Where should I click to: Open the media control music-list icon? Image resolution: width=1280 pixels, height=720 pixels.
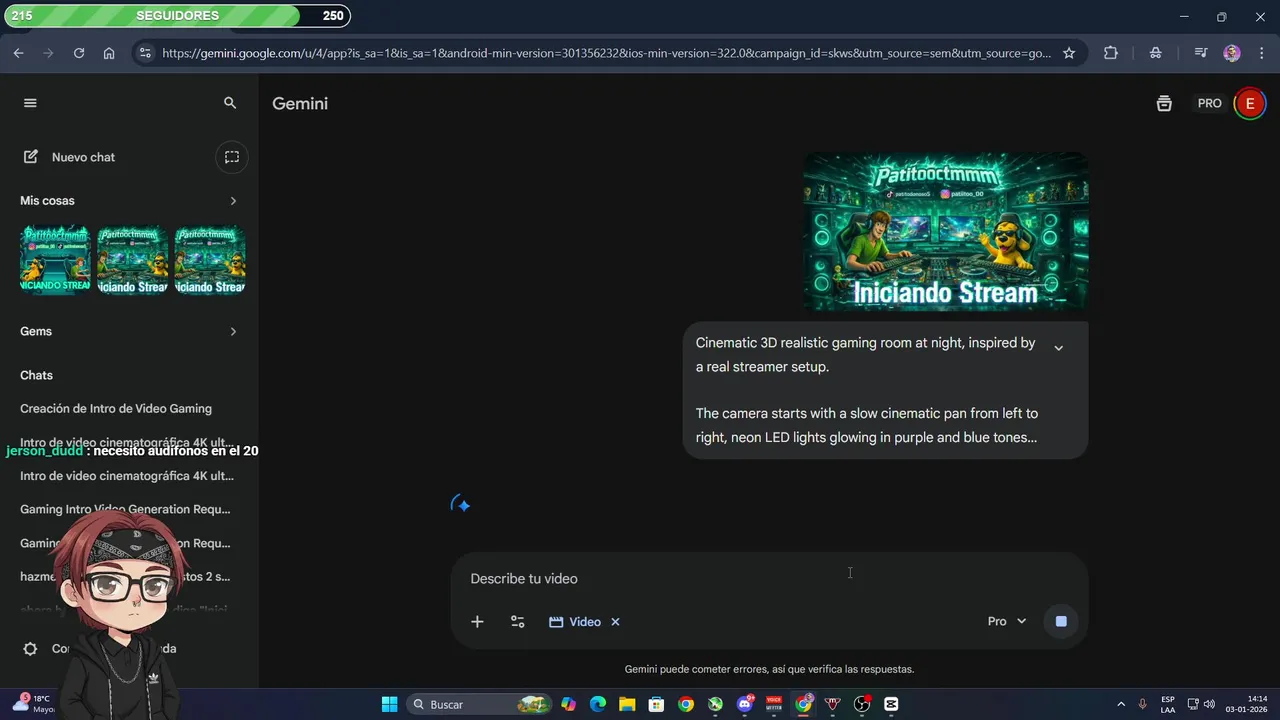1201,53
